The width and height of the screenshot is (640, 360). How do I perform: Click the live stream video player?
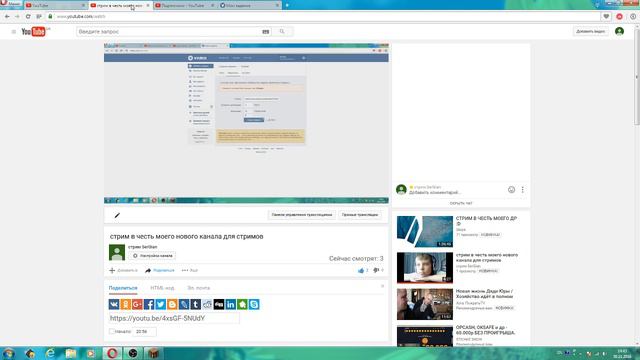246,123
